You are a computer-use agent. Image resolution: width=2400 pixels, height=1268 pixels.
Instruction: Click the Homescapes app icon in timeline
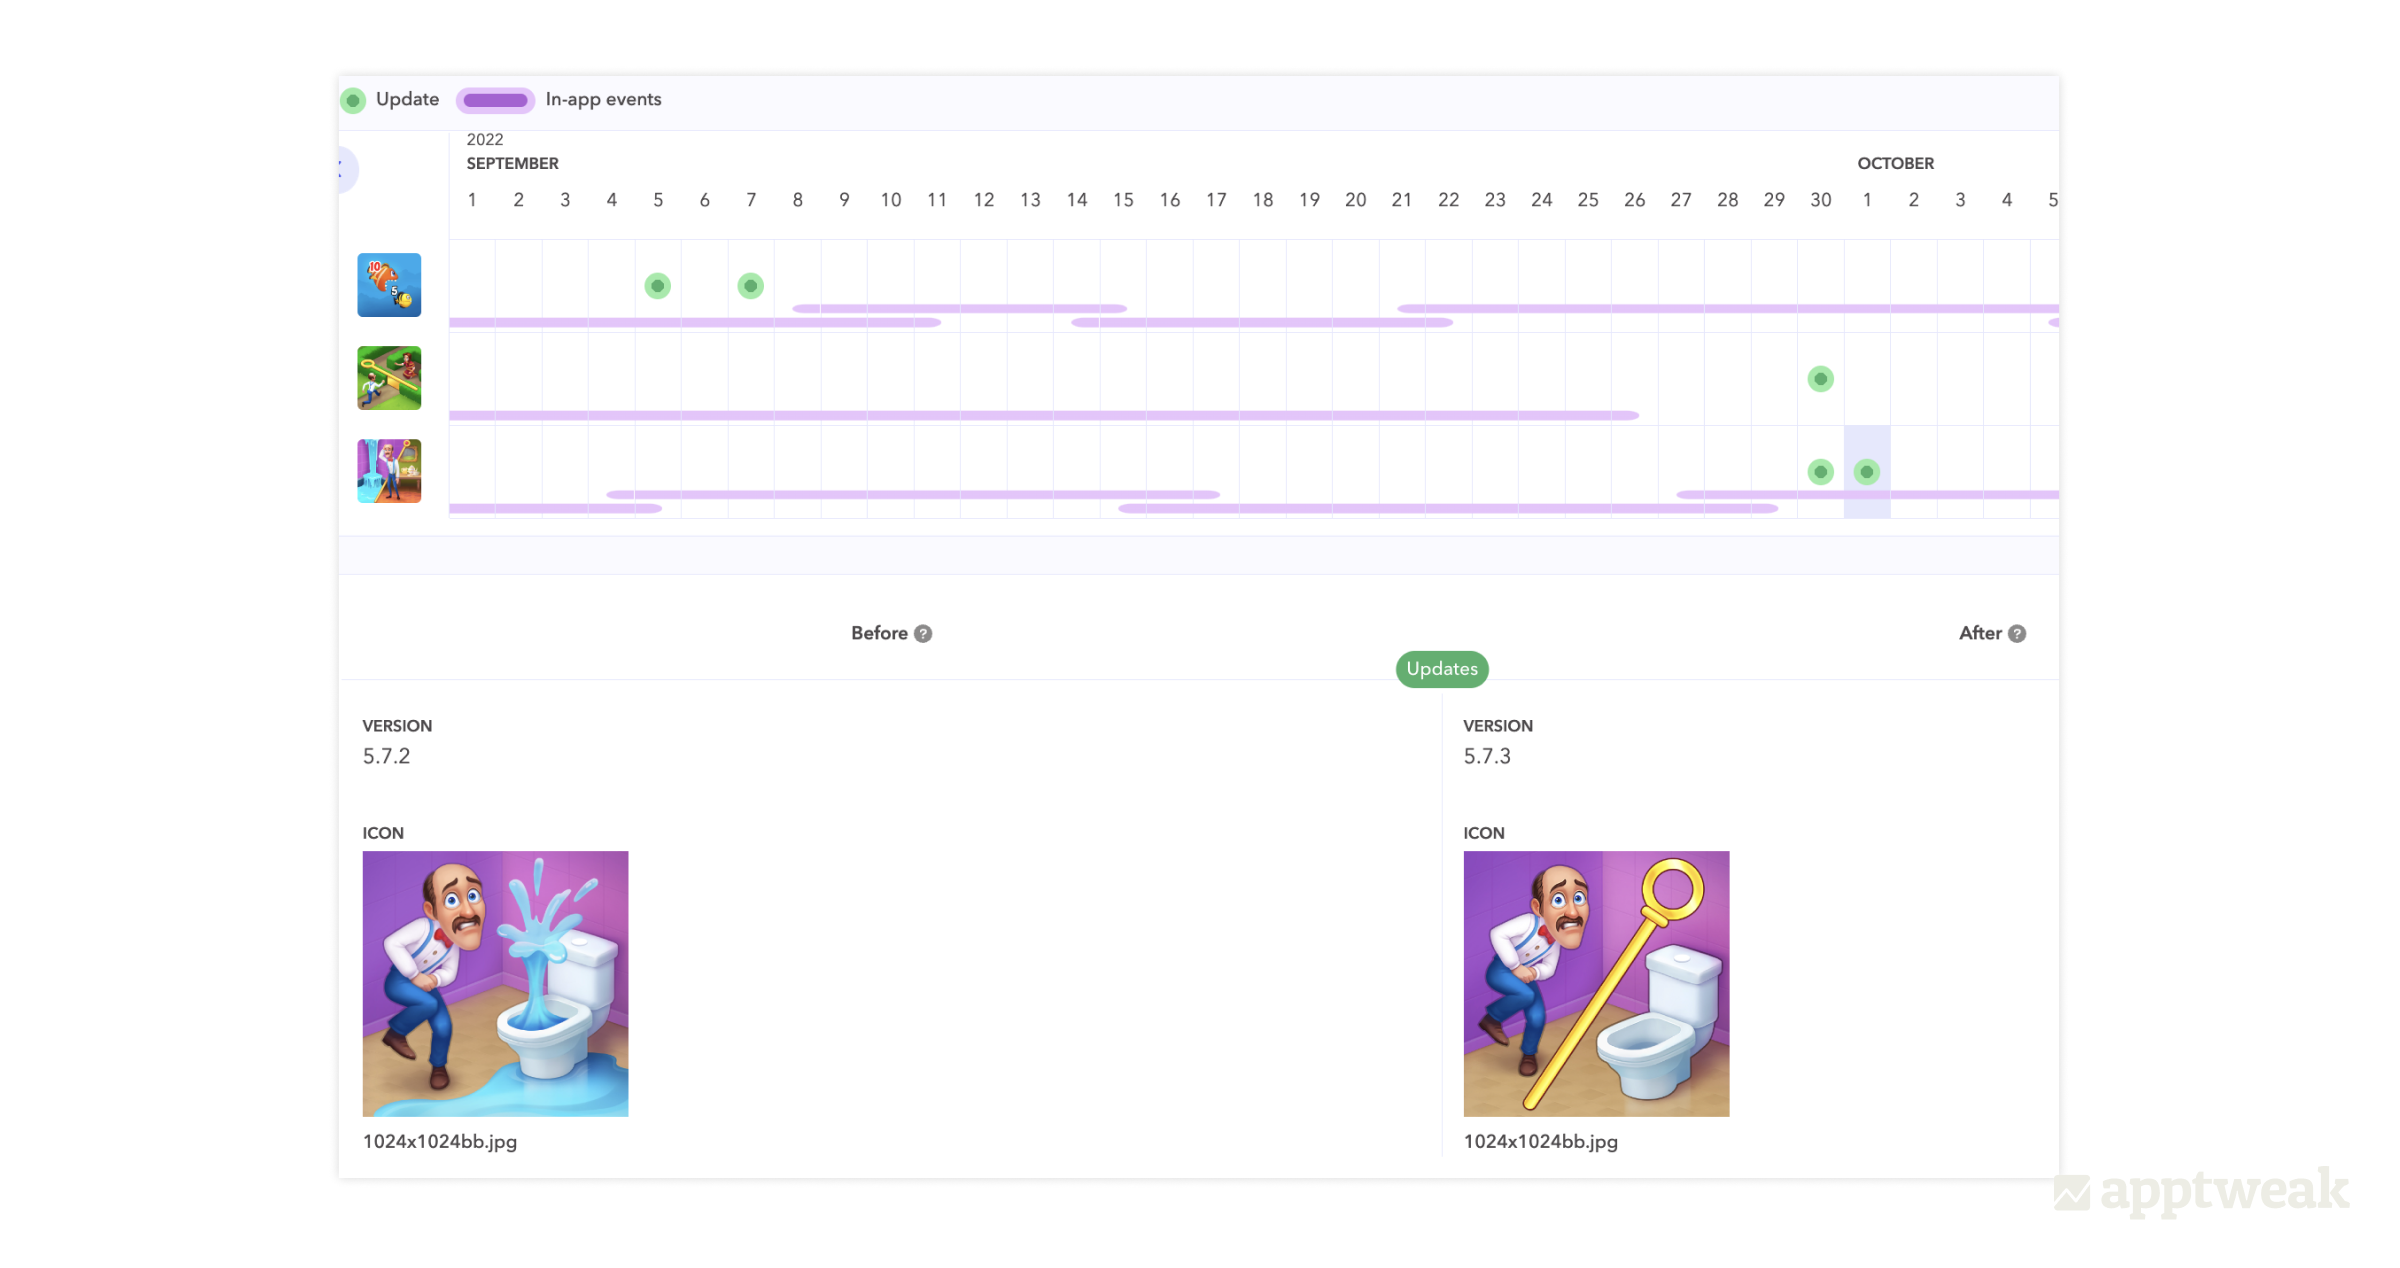coord(389,471)
